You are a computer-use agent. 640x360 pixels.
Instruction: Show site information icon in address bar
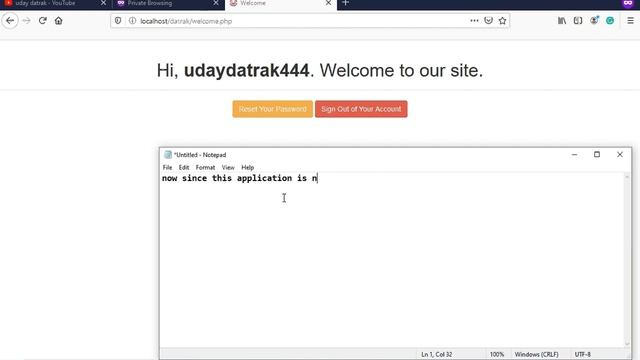pos(132,20)
